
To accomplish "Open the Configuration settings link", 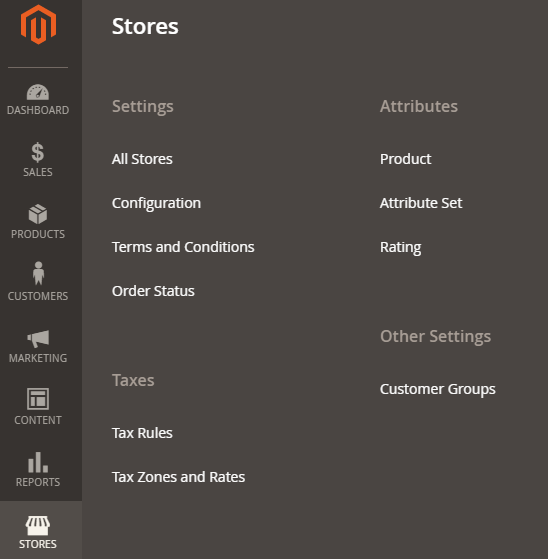I will point(156,203).
